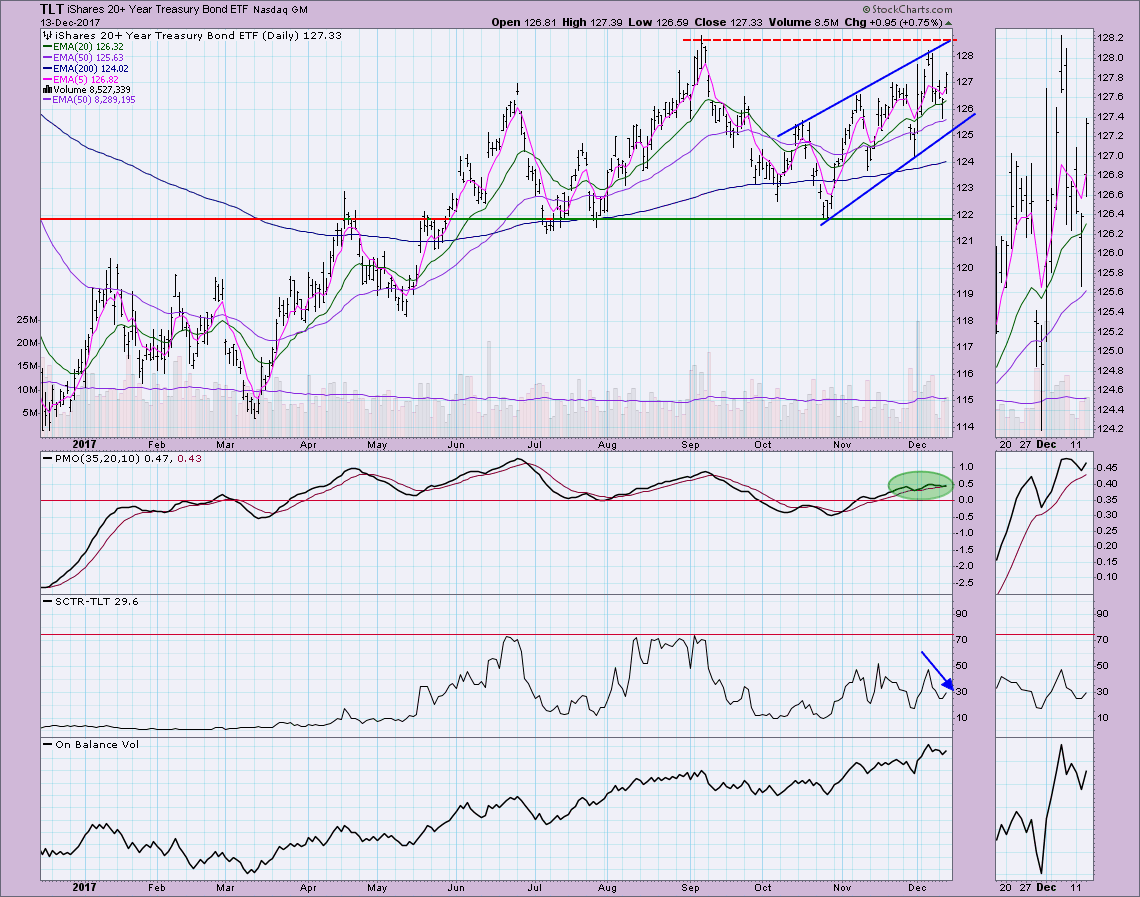Click the green ellipse highlight on PMO panel
Viewport: 1140px width, 897px height.
tap(919, 485)
